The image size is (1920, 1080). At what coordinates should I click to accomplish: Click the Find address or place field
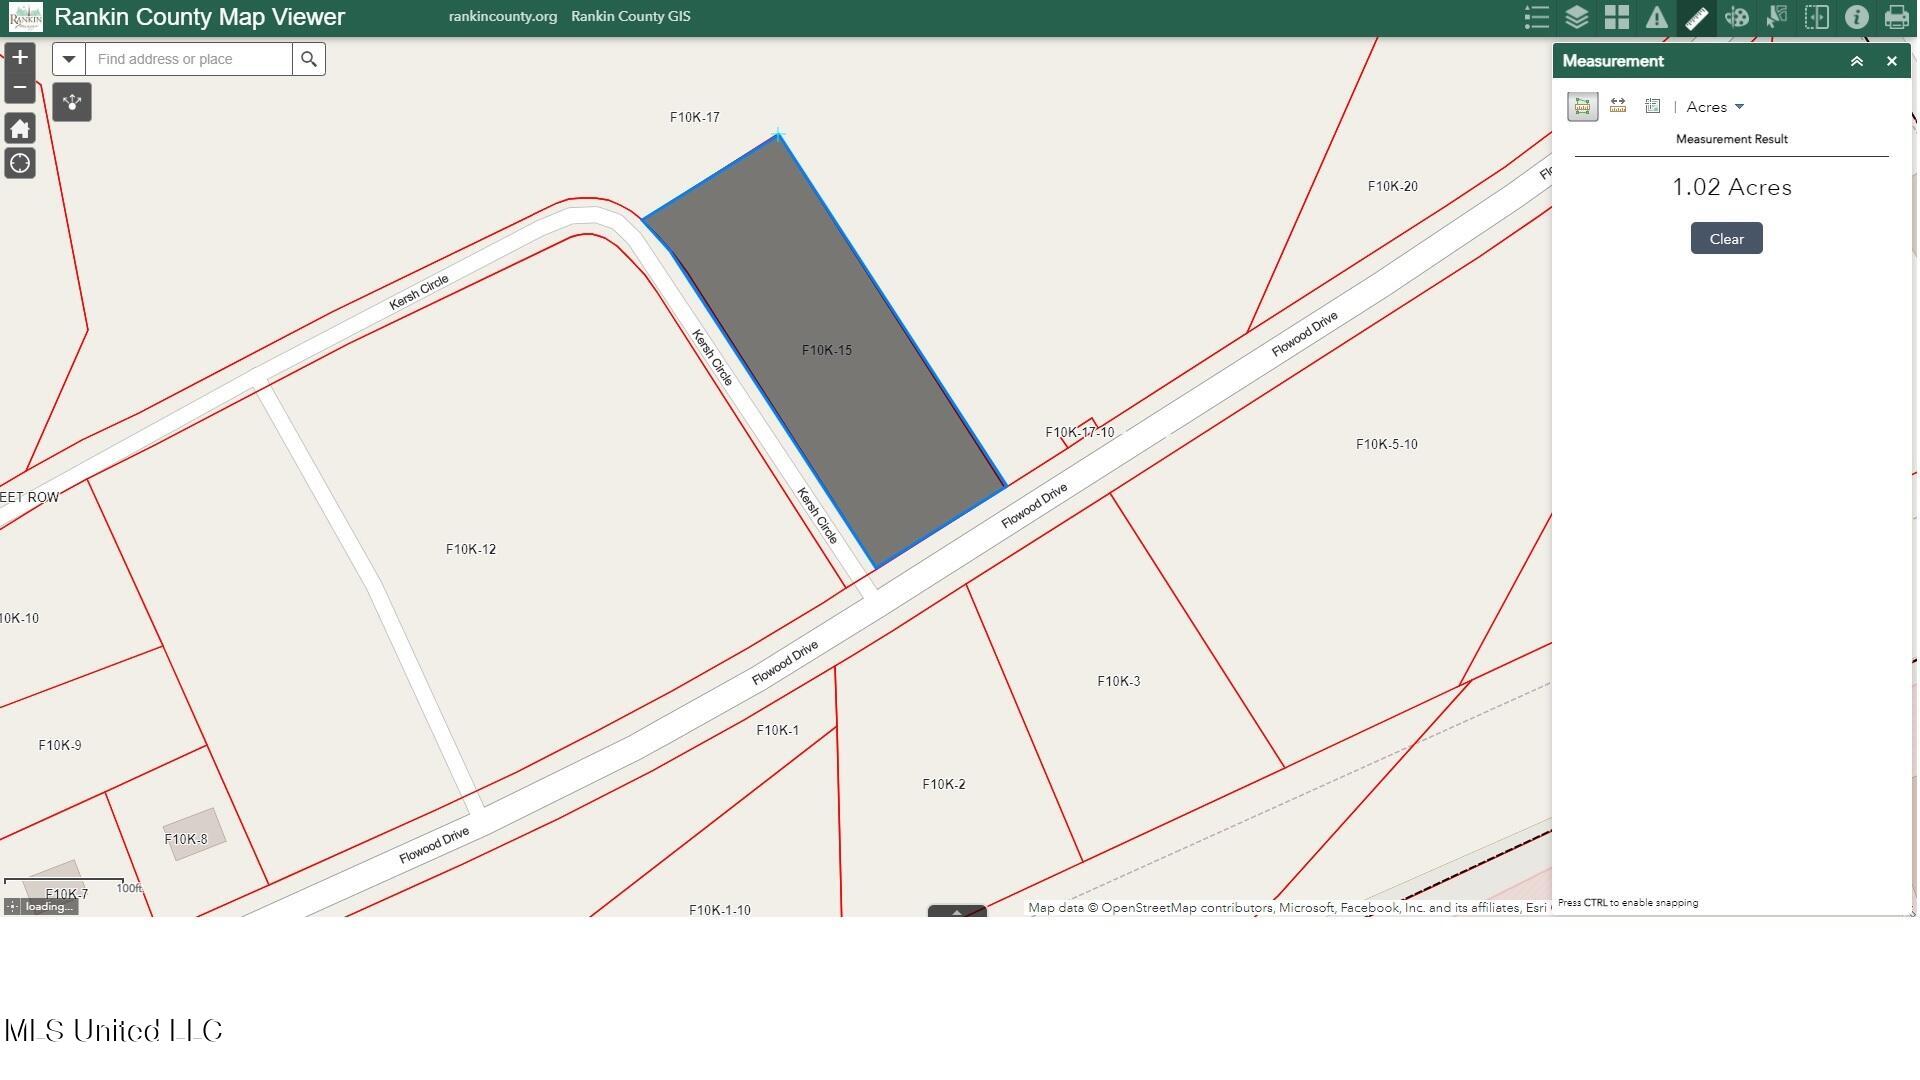[189, 59]
